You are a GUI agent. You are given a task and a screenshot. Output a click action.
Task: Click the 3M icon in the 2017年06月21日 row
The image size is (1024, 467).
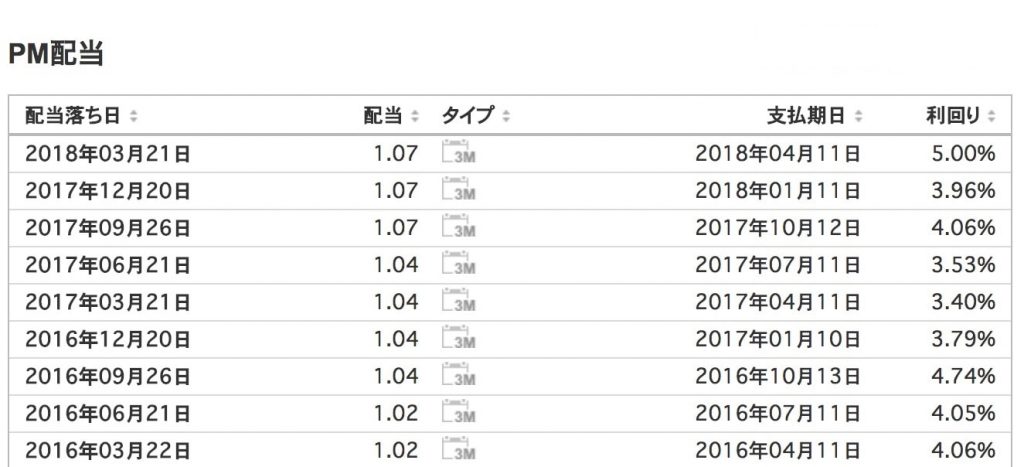tap(459, 263)
